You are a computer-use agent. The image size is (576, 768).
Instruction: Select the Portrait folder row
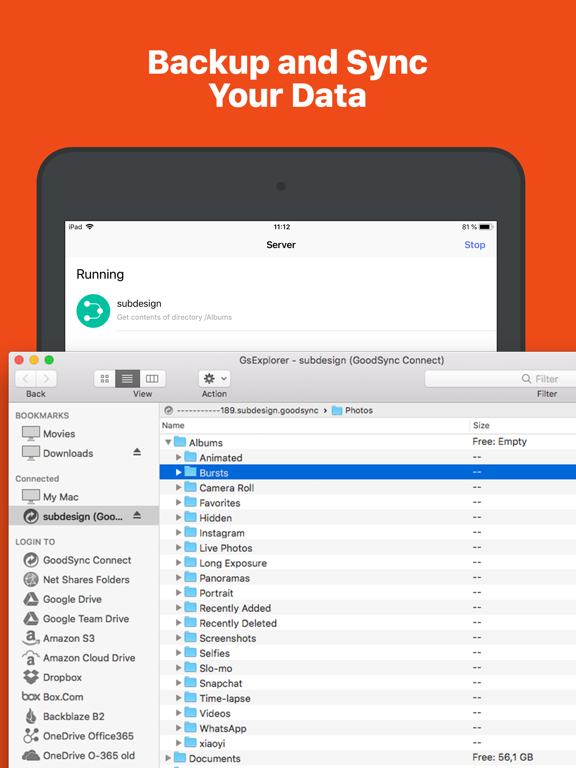(368, 593)
